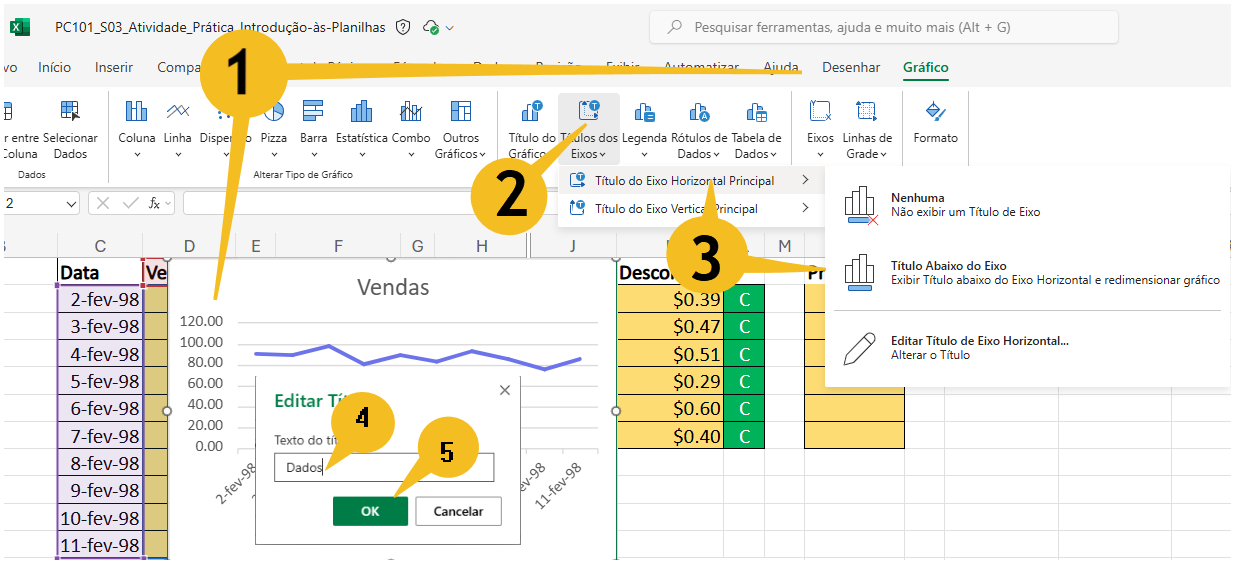Viewport: 1235px width, 564px height.
Task: Choose Título Abaixo do Eixo option
Action: [x=1027, y=273]
